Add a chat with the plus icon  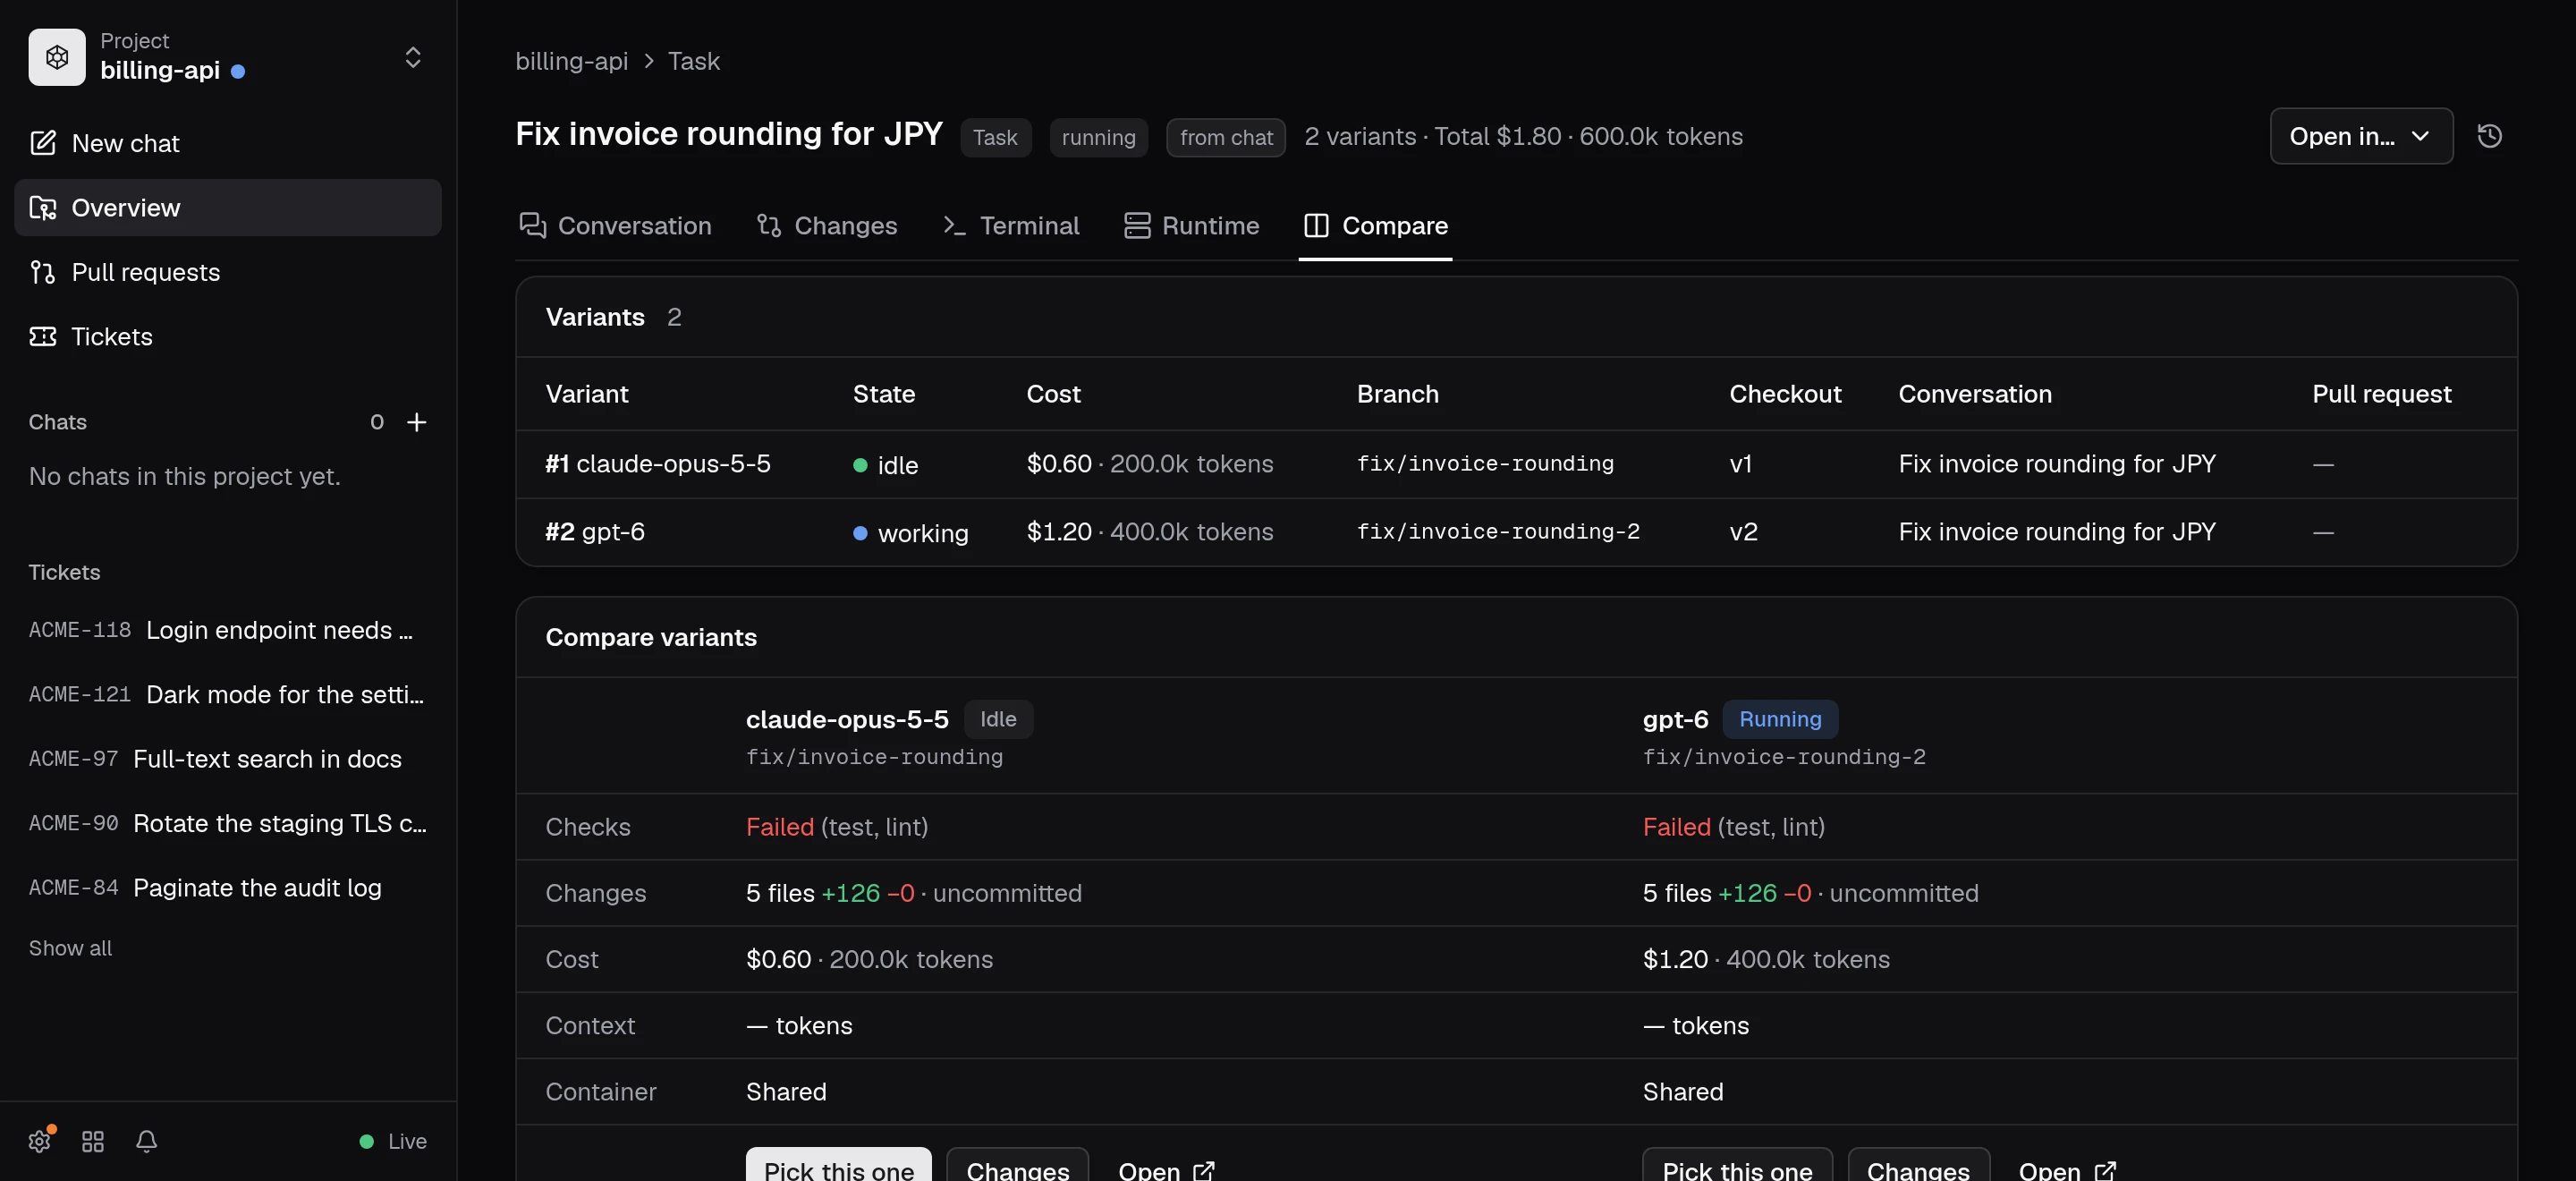(417, 422)
